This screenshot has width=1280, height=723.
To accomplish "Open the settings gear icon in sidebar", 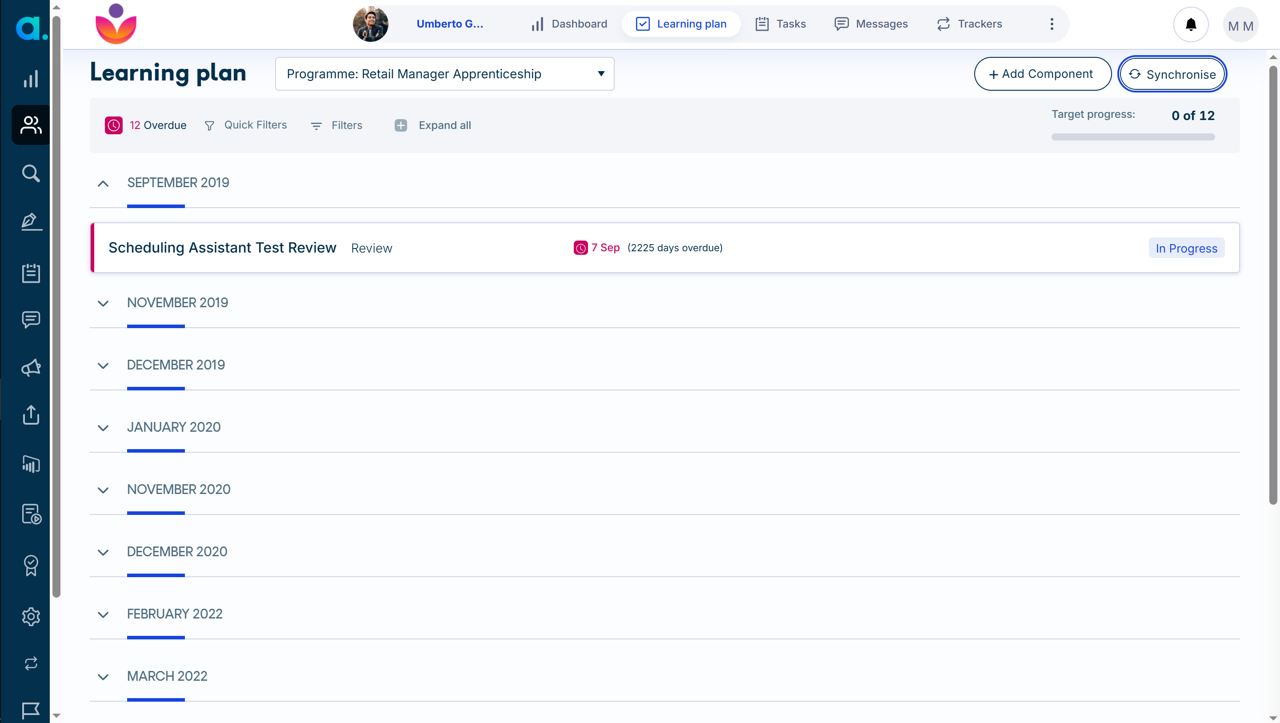I will 31,616.
